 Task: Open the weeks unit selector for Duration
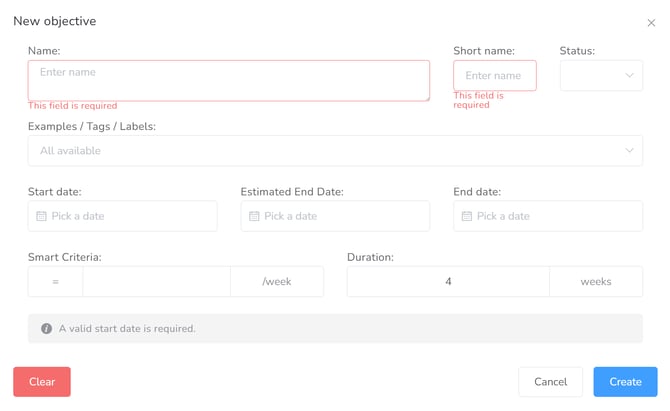[x=596, y=282]
